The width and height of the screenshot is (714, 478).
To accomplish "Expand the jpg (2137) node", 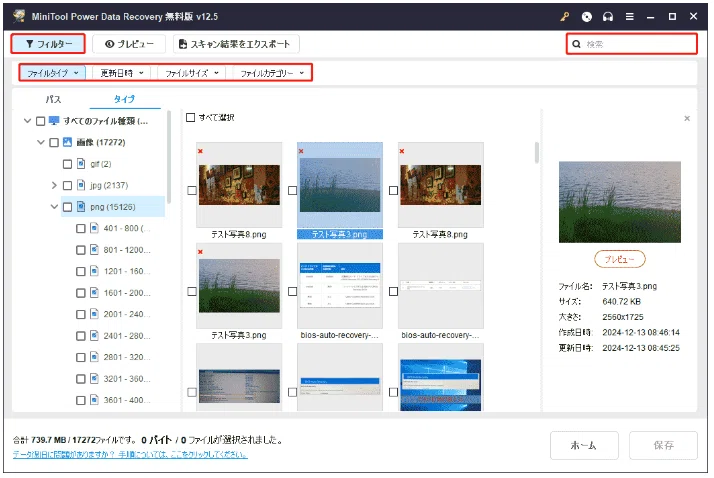I will coord(54,185).
